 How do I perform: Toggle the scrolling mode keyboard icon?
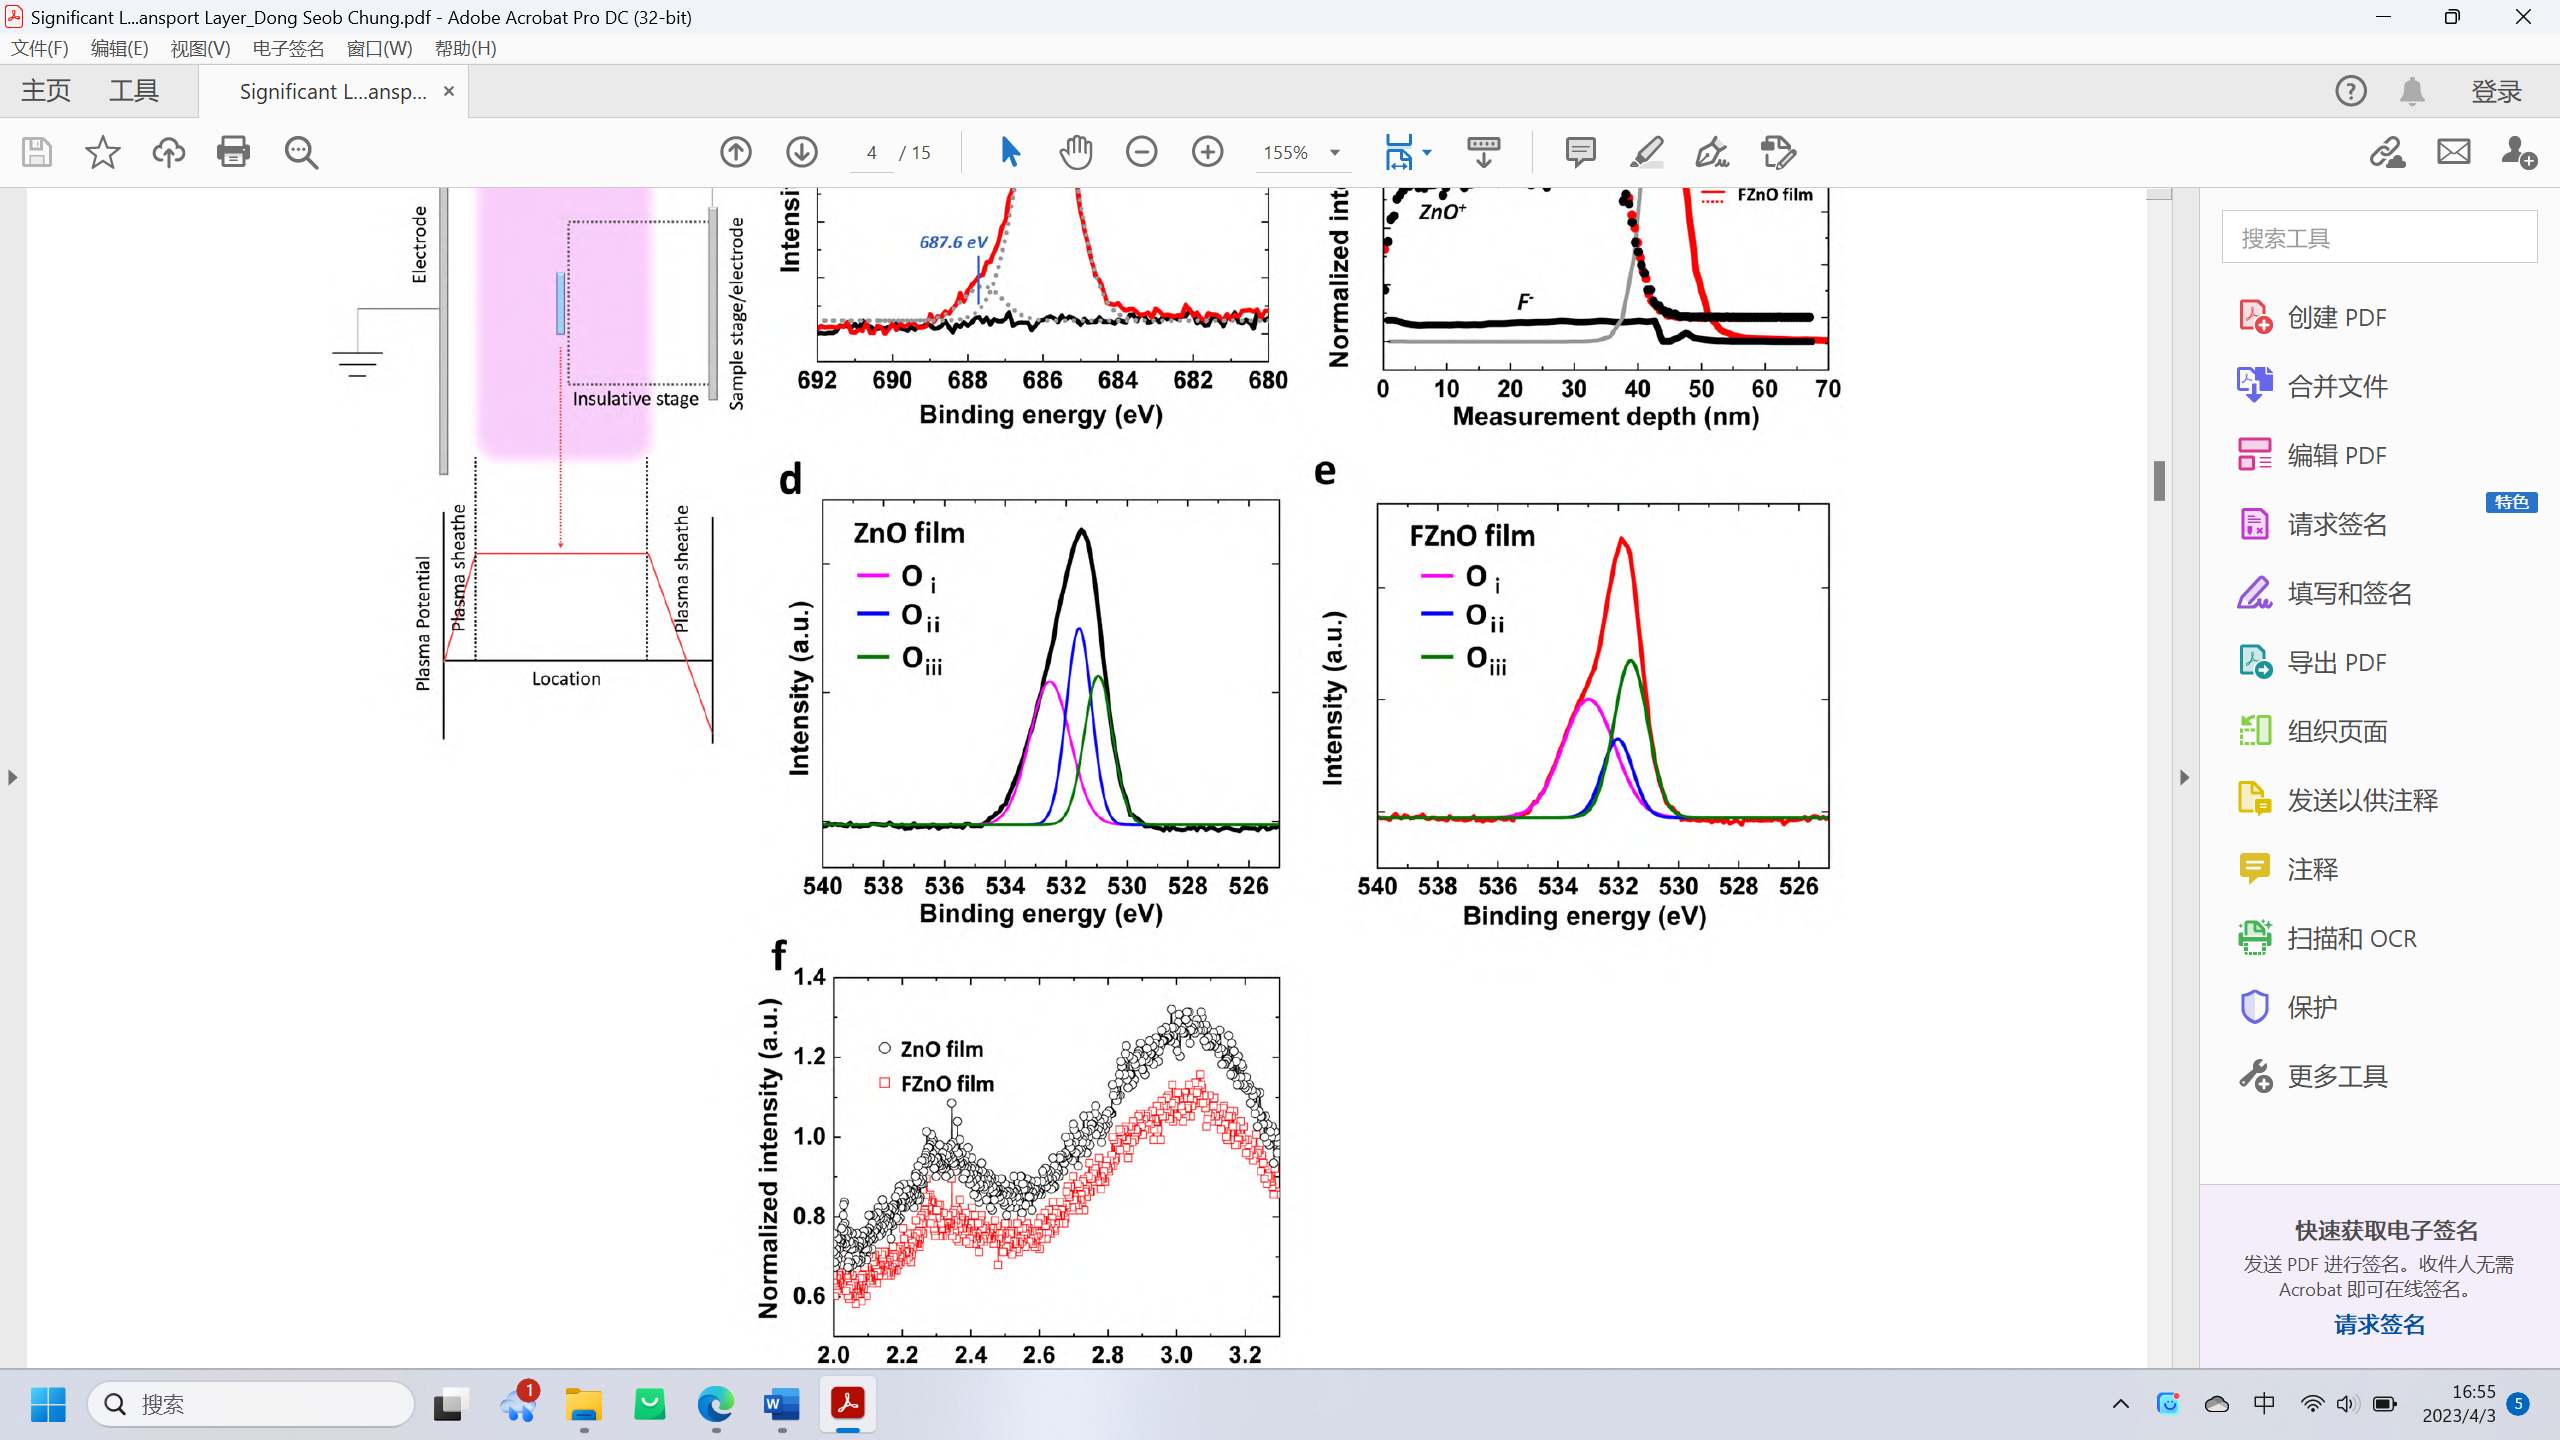point(1483,152)
